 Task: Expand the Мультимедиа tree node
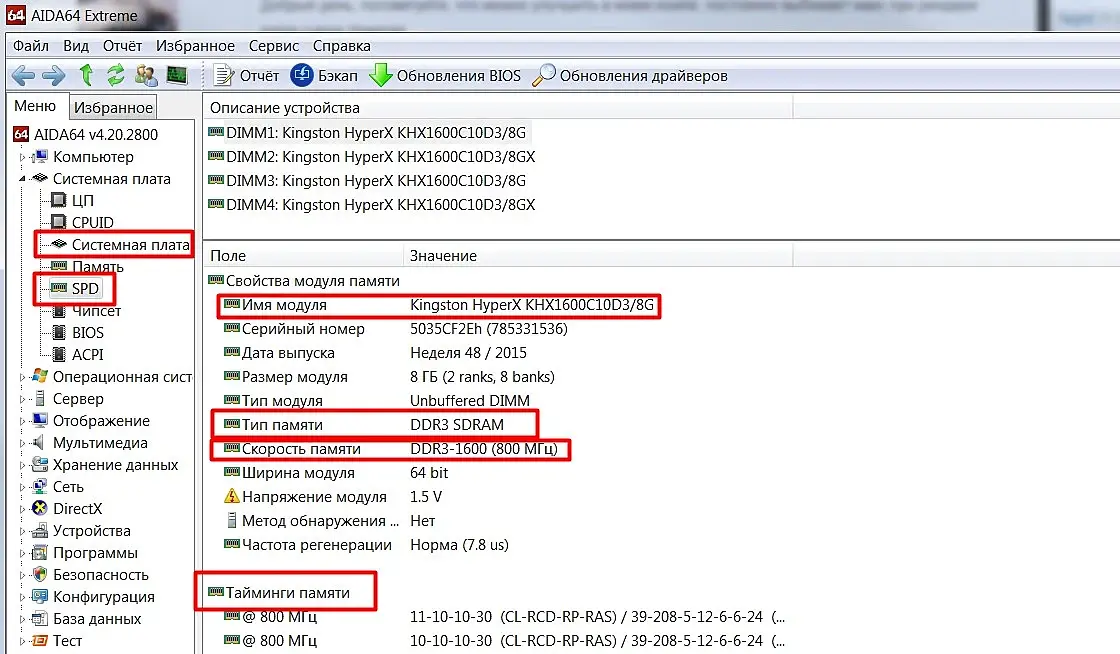pyautogui.click(x=22, y=443)
